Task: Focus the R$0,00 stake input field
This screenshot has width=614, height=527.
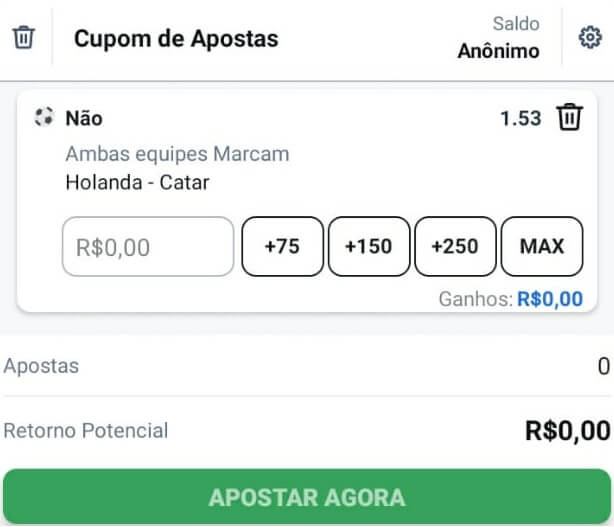Action: pos(148,247)
